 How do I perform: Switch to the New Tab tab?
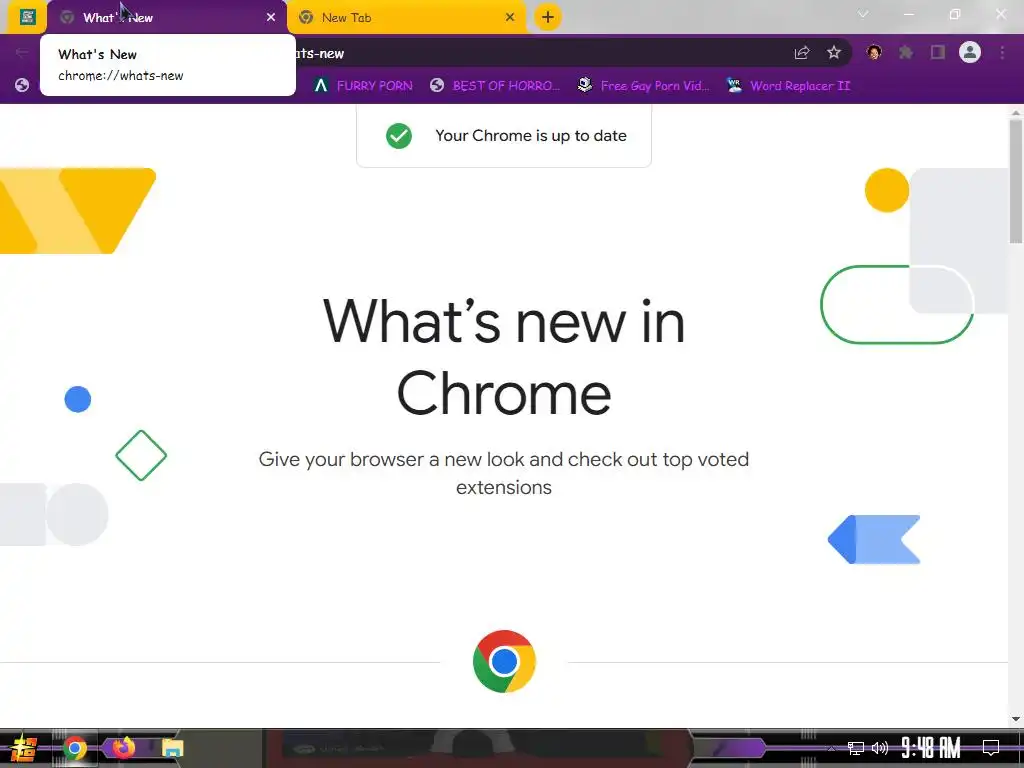point(406,18)
